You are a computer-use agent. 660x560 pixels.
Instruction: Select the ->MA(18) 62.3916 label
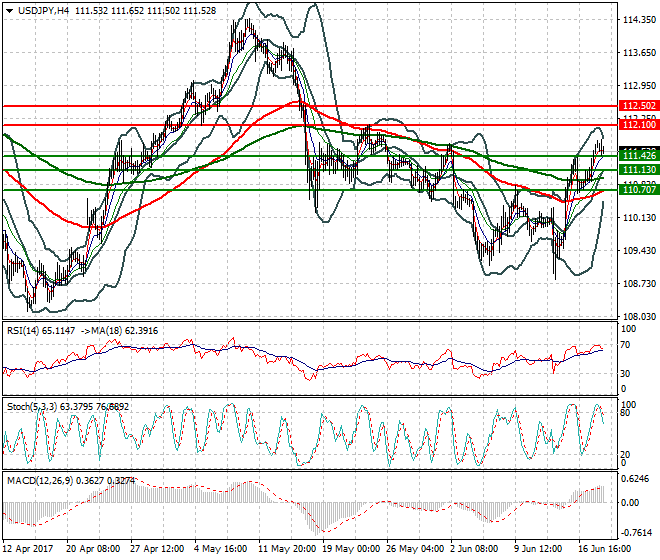pyautogui.click(x=119, y=331)
